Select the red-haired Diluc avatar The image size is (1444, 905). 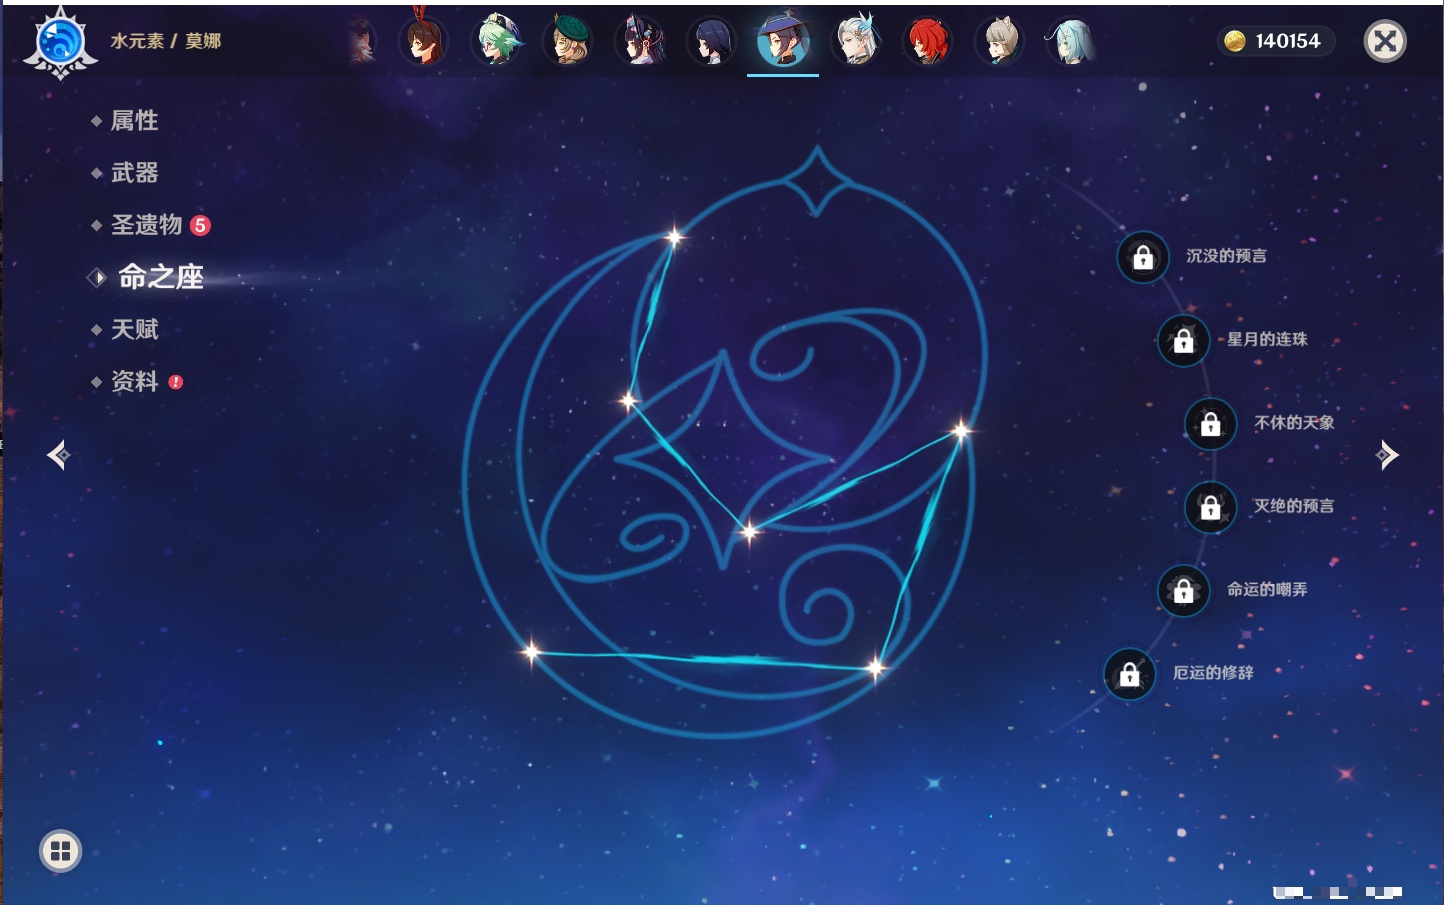[x=927, y=41]
